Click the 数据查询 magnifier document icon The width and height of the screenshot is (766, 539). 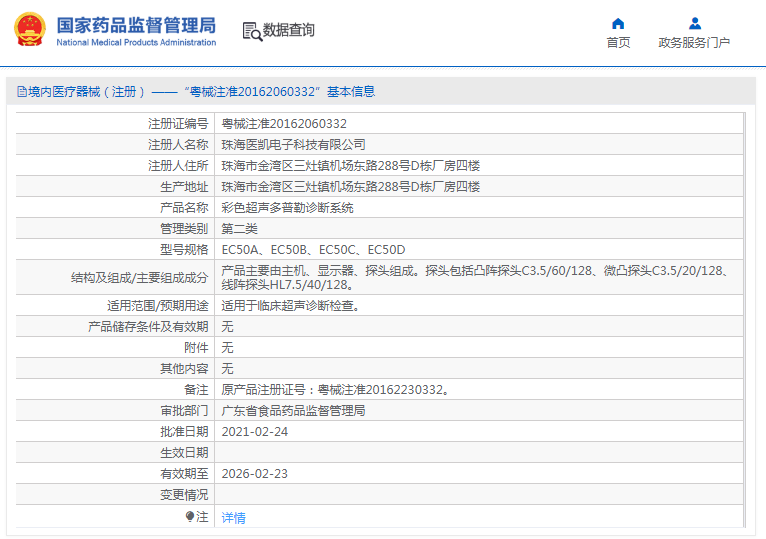(252, 31)
